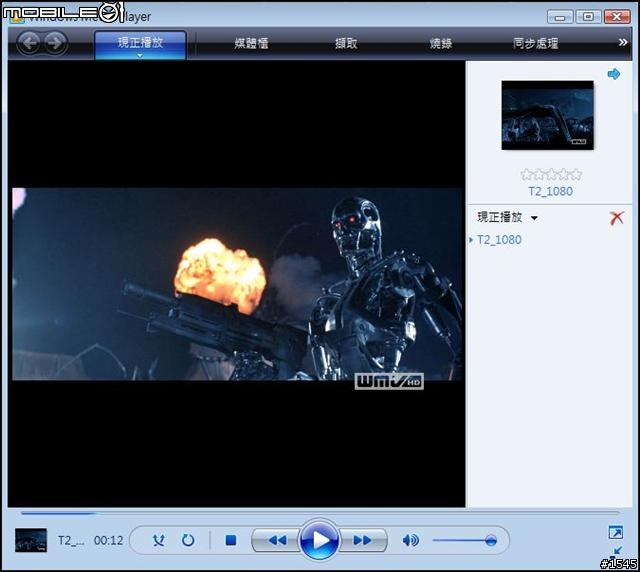Screen dimensions: 640x572
Task: Open the 現正播放 playlist dropdown
Action: pyautogui.click(x=507, y=217)
